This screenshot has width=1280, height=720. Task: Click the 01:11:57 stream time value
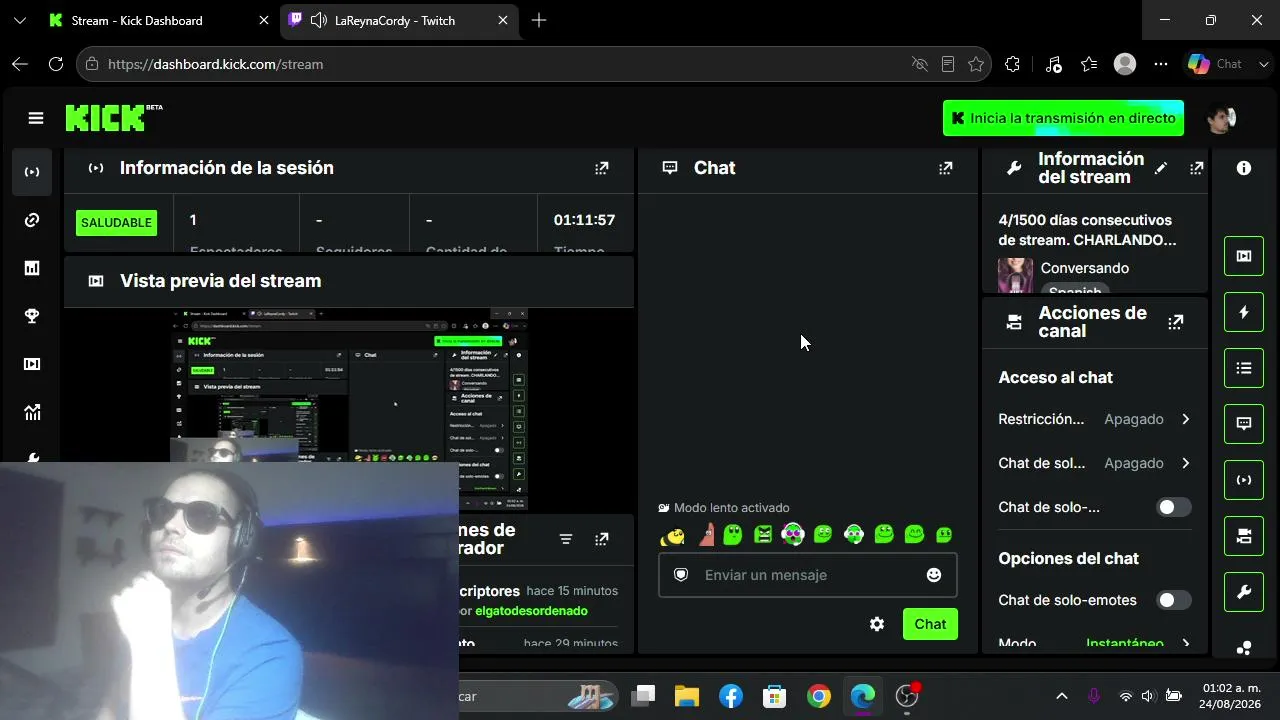[584, 220]
